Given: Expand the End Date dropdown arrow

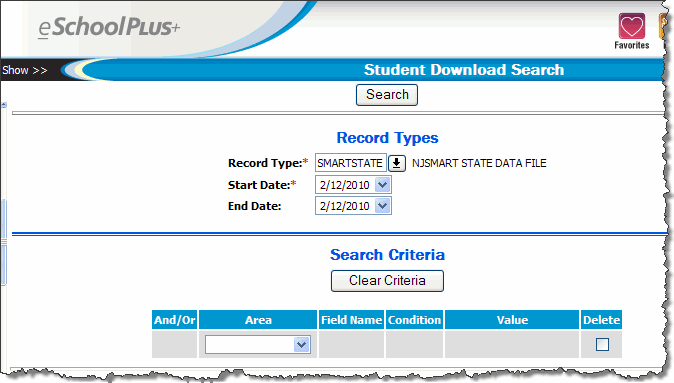Looking at the screenshot, I should [x=383, y=206].
